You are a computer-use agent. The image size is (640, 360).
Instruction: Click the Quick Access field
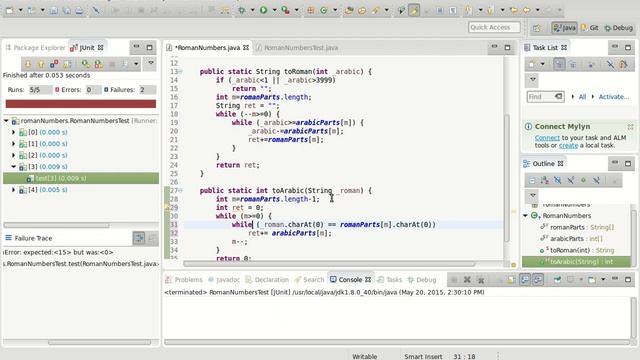494,27
